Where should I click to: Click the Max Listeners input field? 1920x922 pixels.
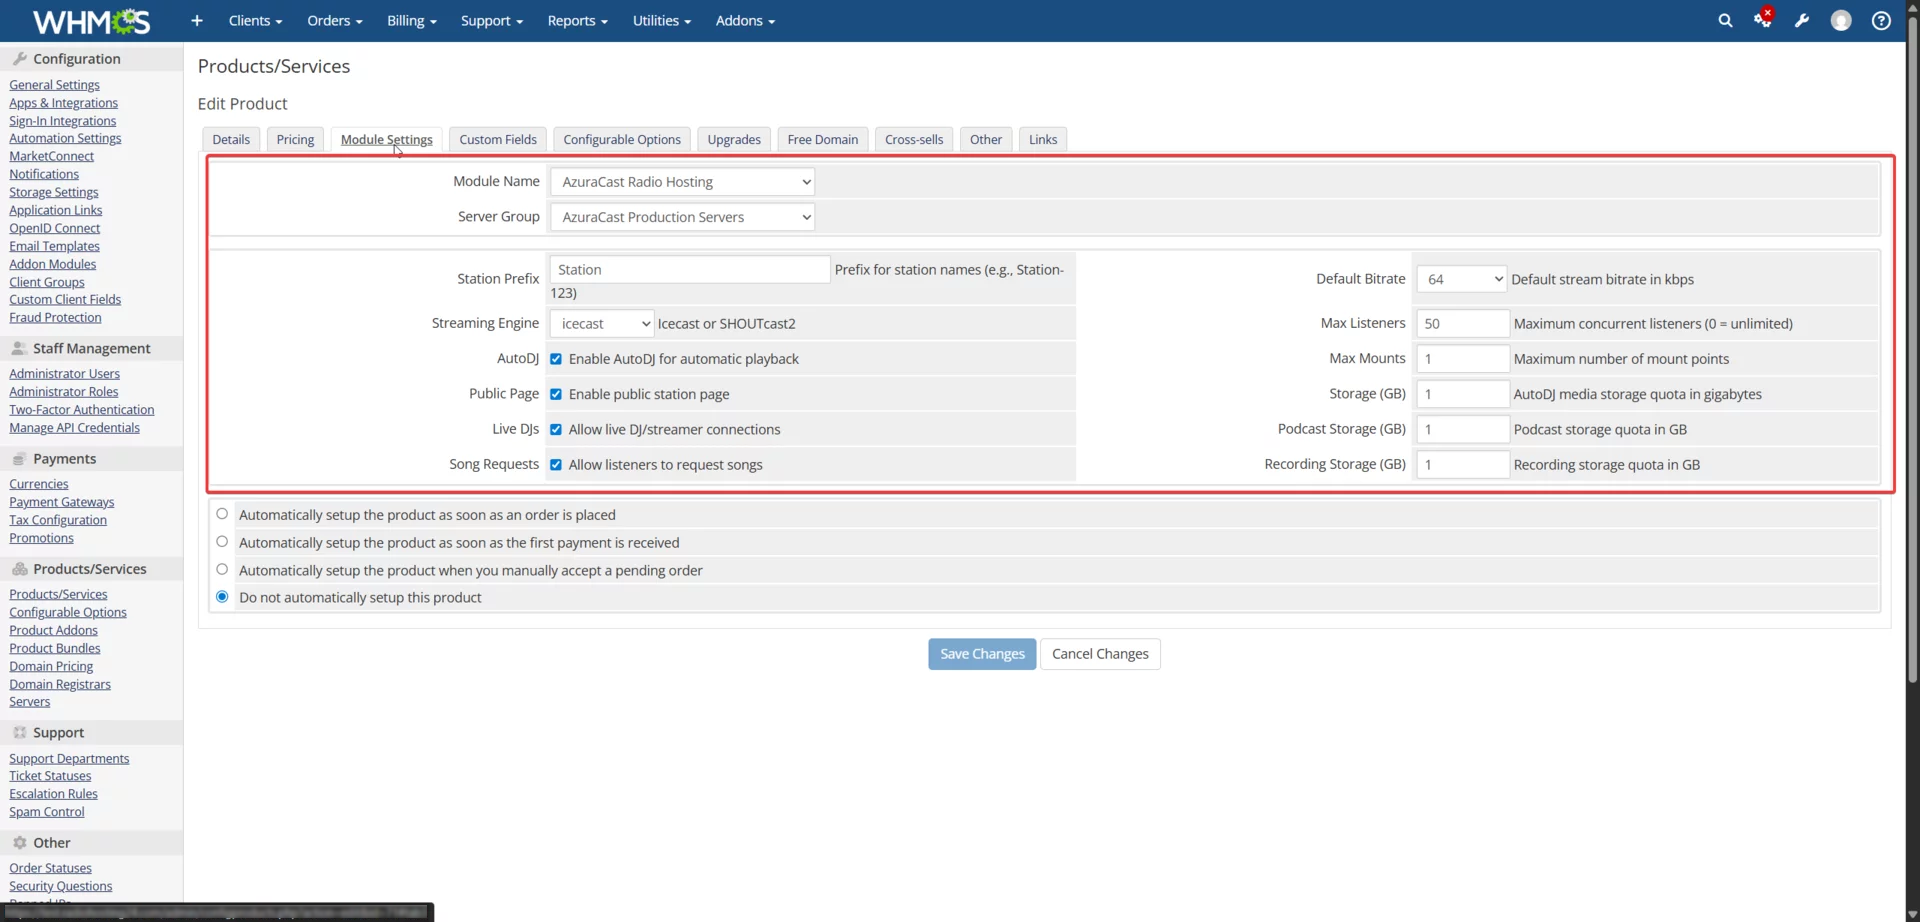[x=1462, y=323]
